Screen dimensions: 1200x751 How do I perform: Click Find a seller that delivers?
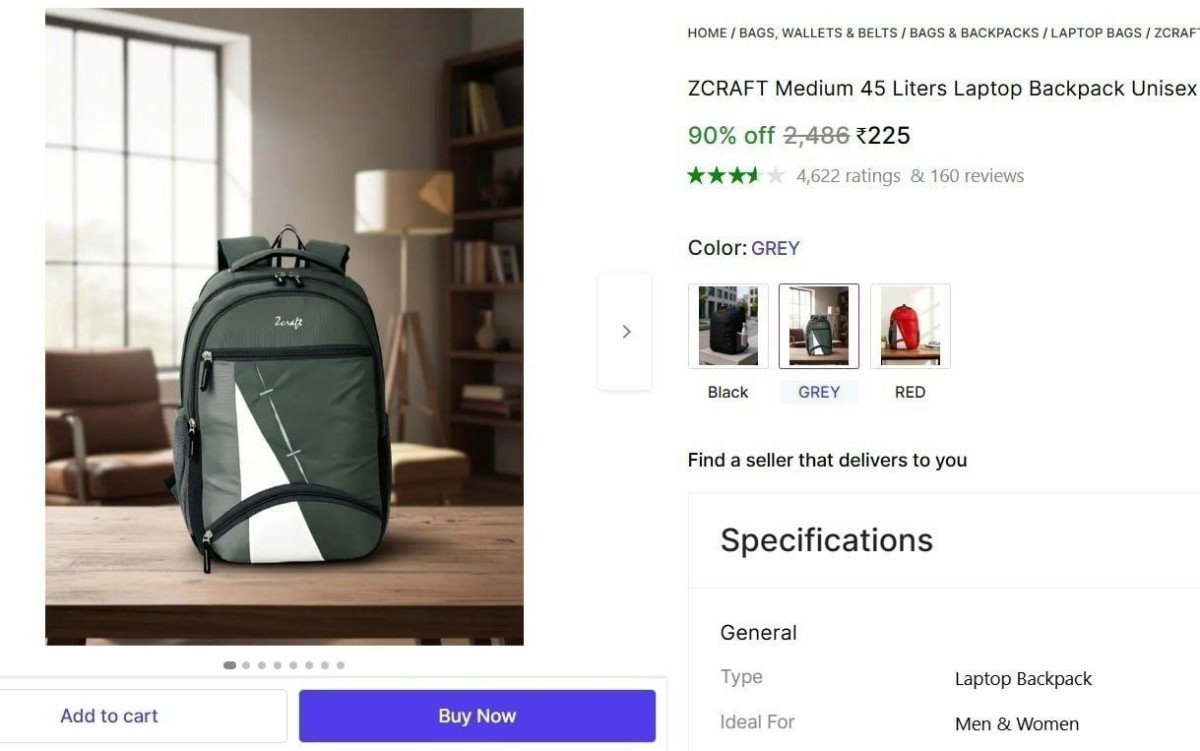(827, 460)
